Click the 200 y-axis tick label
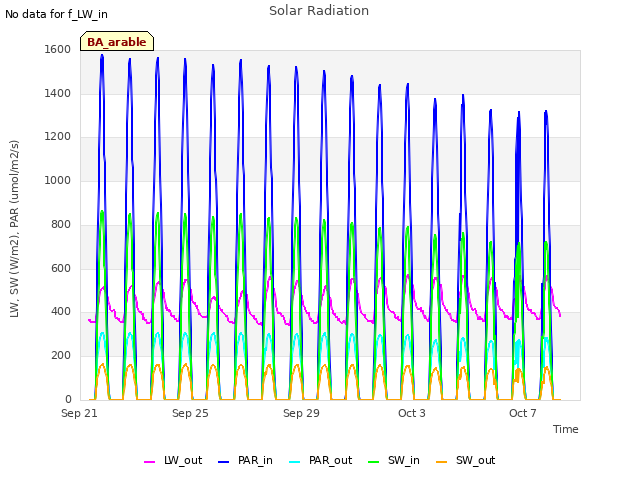This screenshot has width=640, height=480. (61, 356)
